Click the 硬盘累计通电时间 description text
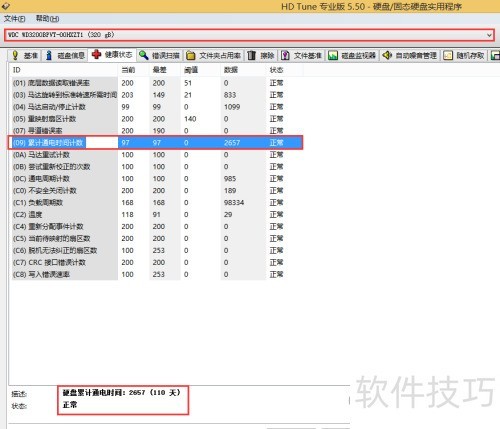This screenshot has height=429, width=500. (x=122, y=393)
